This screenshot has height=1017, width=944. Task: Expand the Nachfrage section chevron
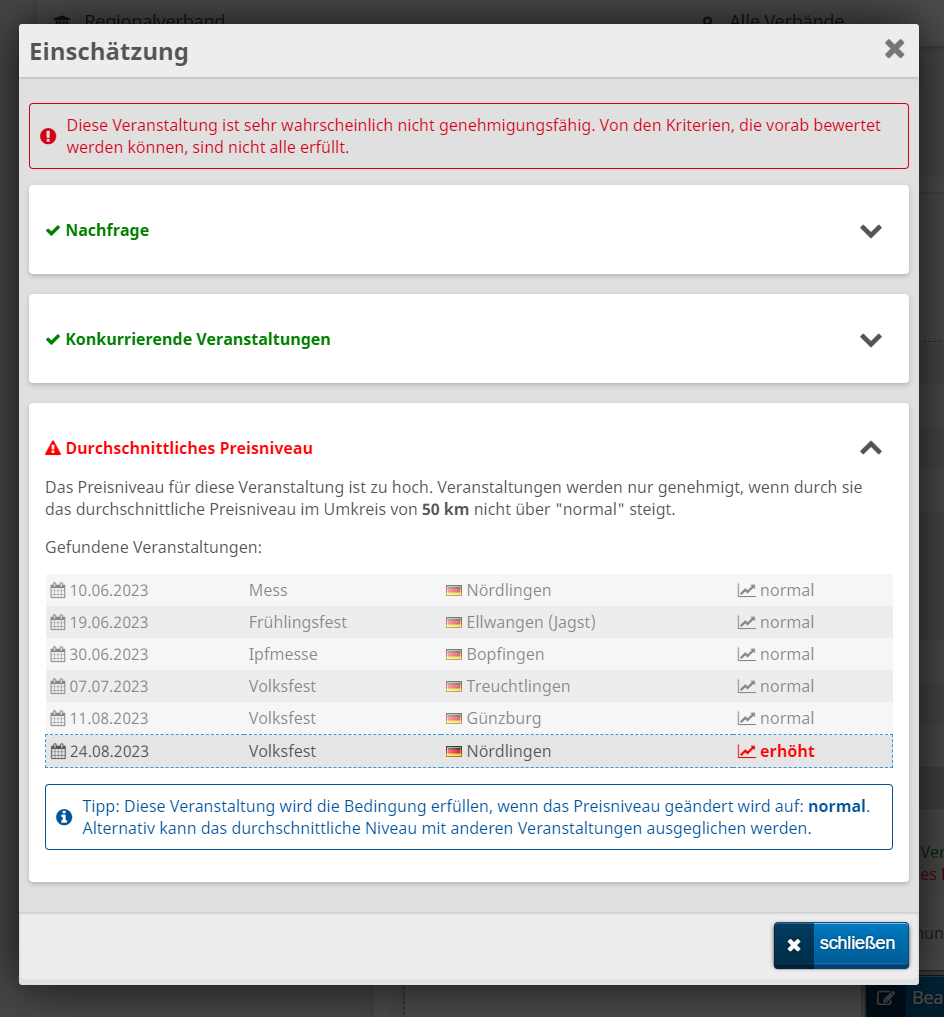[x=871, y=231]
